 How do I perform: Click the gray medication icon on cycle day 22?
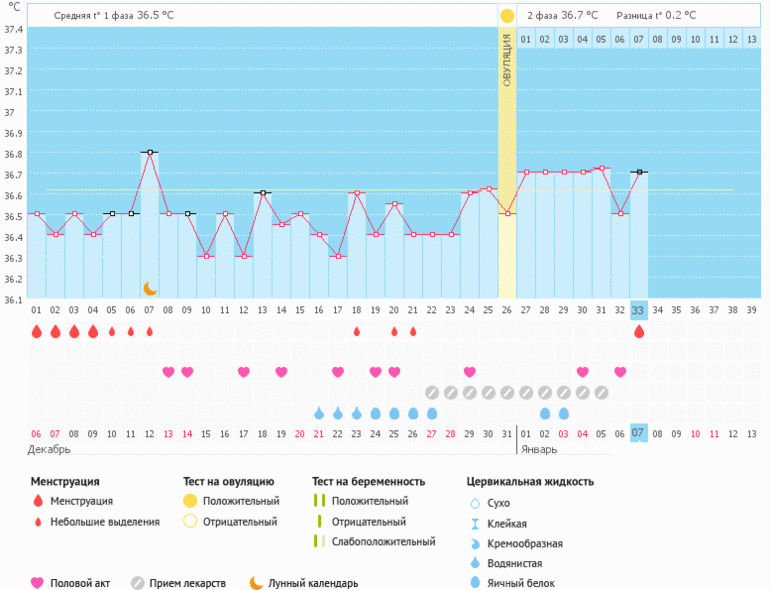coord(432,392)
